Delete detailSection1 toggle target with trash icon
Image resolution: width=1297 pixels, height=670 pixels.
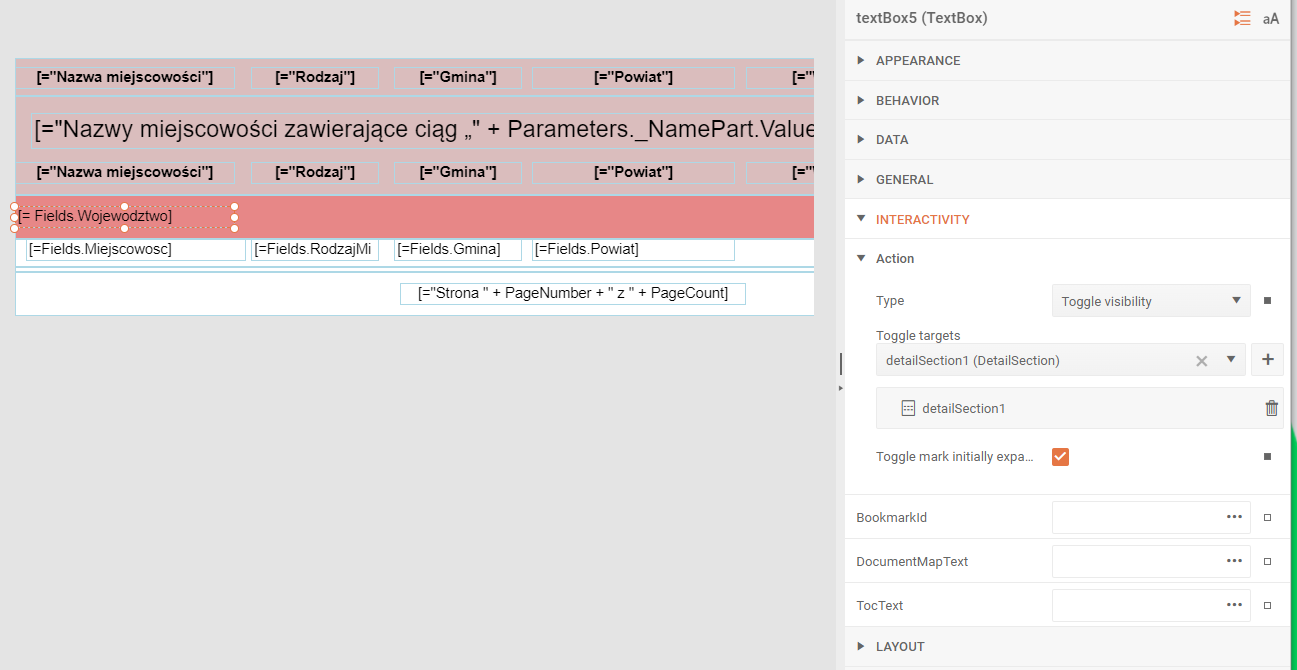[1271, 408]
